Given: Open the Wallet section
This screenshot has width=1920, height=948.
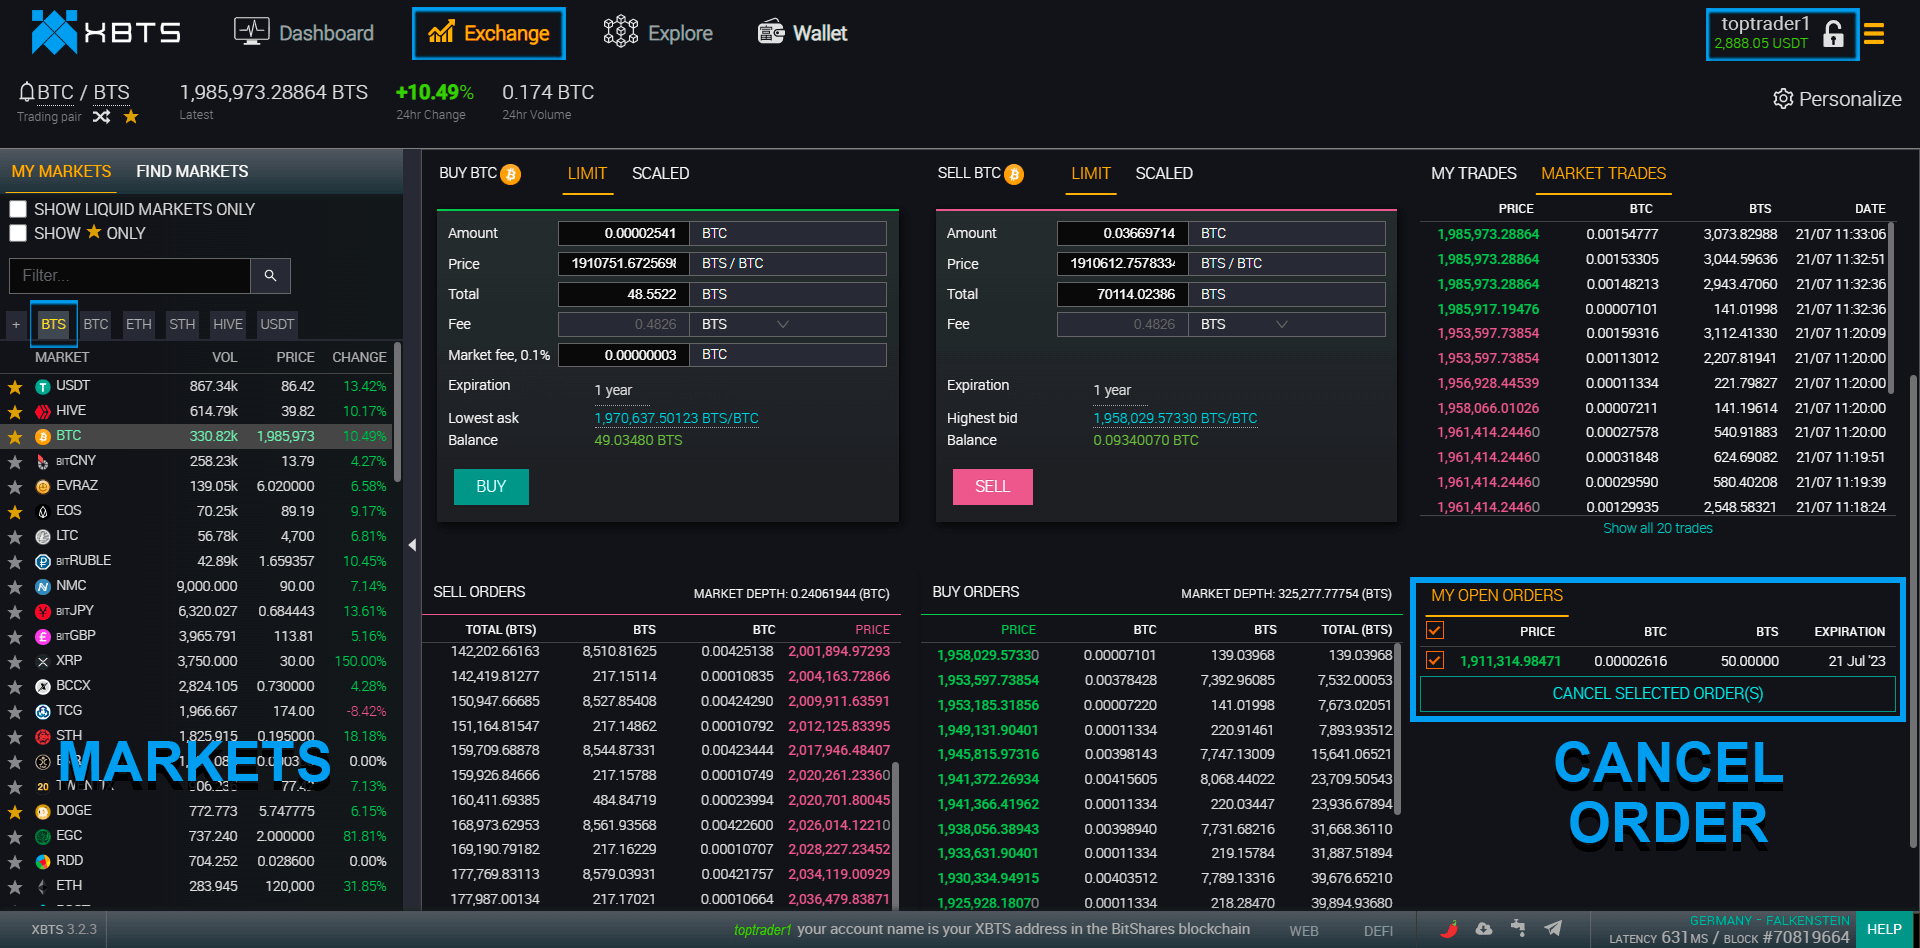Looking at the screenshot, I should coord(802,33).
